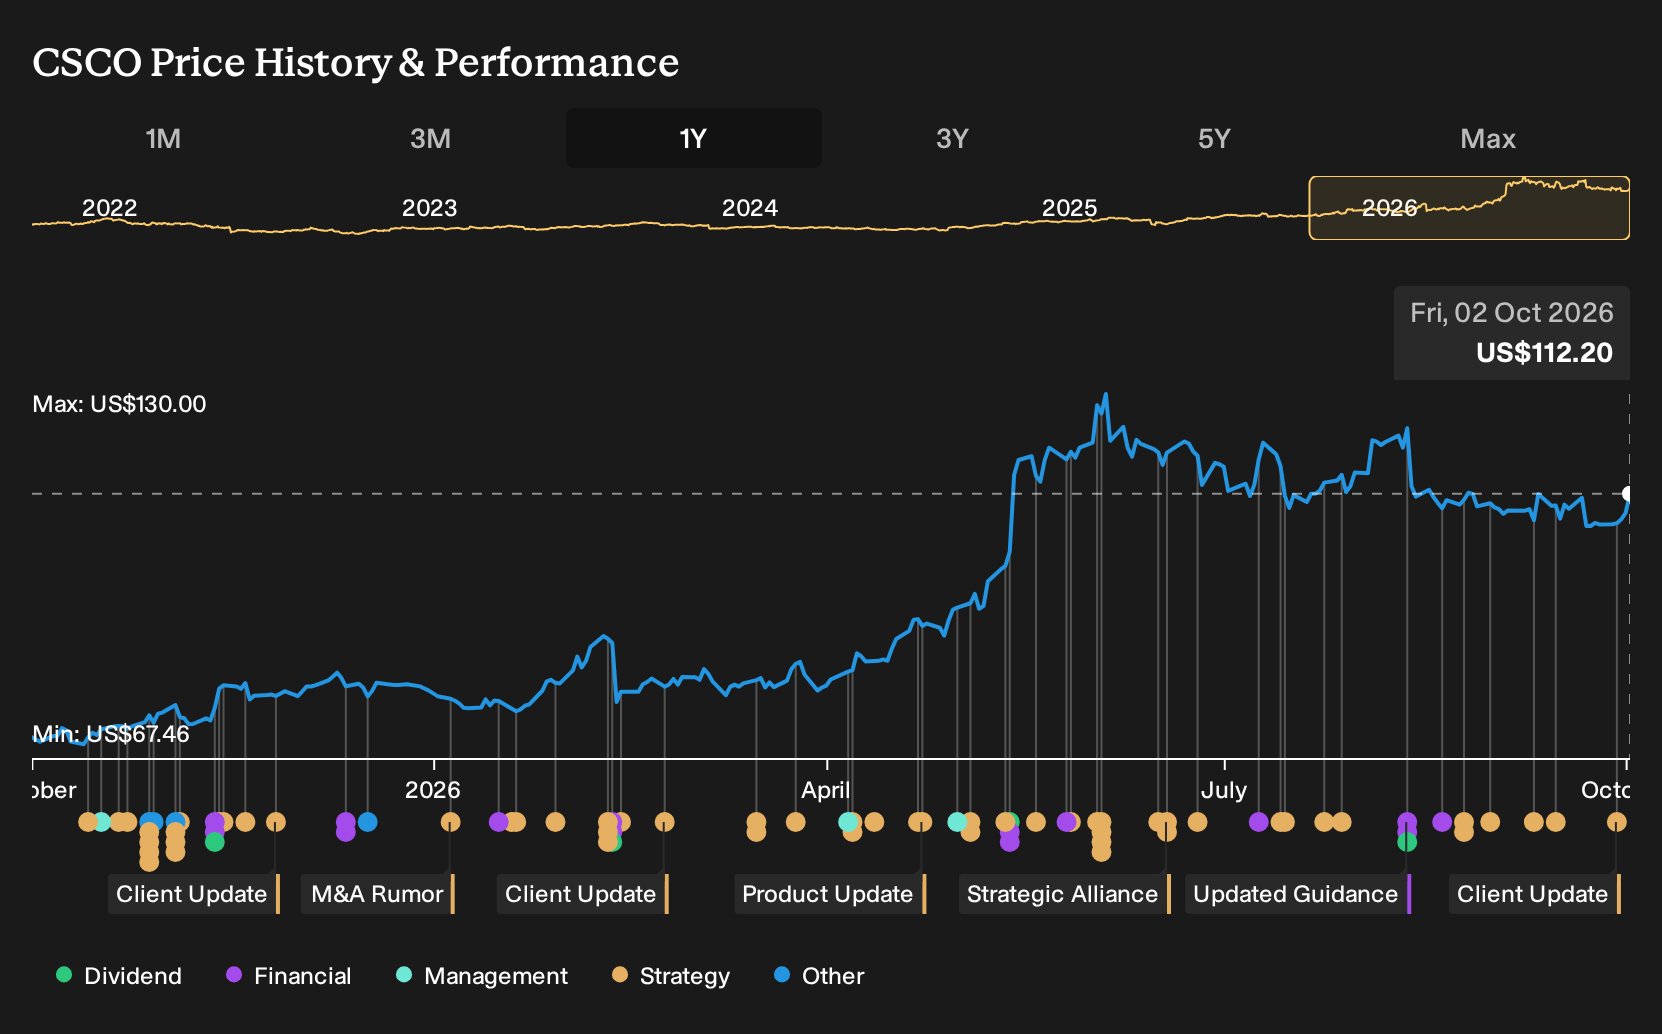Screen dimensions: 1662x1034
Task: Select teal Management dot beneath April label
Action: coord(848,822)
